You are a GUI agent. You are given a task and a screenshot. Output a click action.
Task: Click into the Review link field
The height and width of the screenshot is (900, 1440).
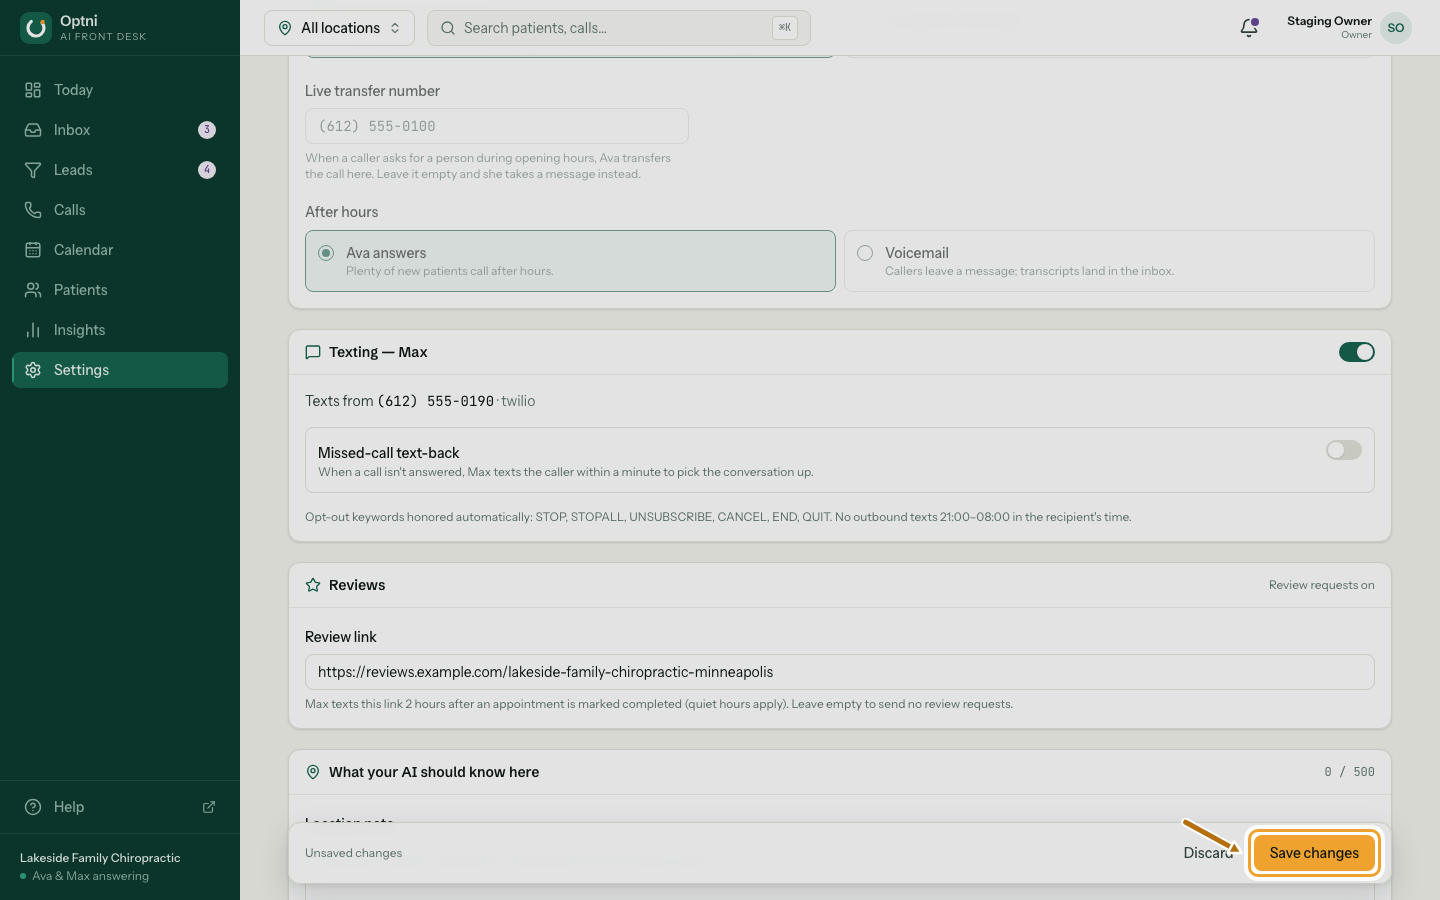click(840, 672)
